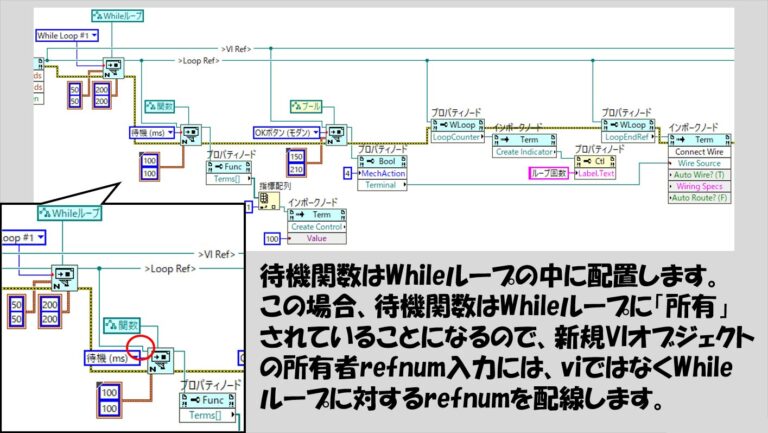The height and width of the screenshot is (433, 768).
Task: Select the Wiring Specs input row
Action: (x=699, y=186)
